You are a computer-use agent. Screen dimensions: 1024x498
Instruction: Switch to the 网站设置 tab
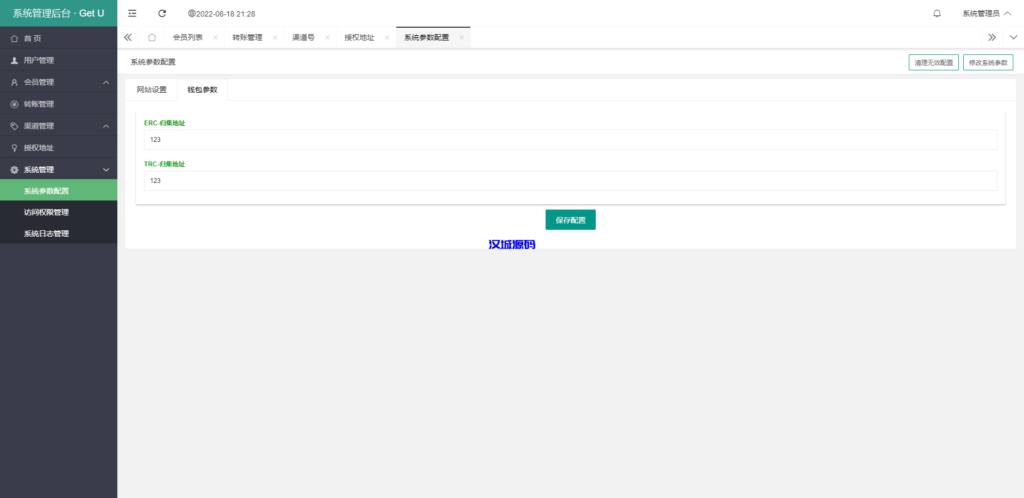click(151, 89)
